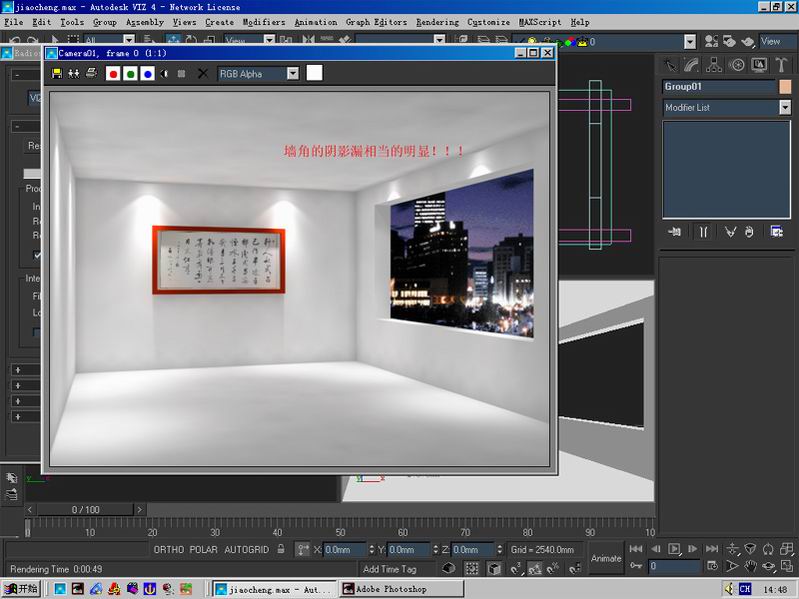Click the Animate button
799x599 pixels.
(x=606, y=558)
